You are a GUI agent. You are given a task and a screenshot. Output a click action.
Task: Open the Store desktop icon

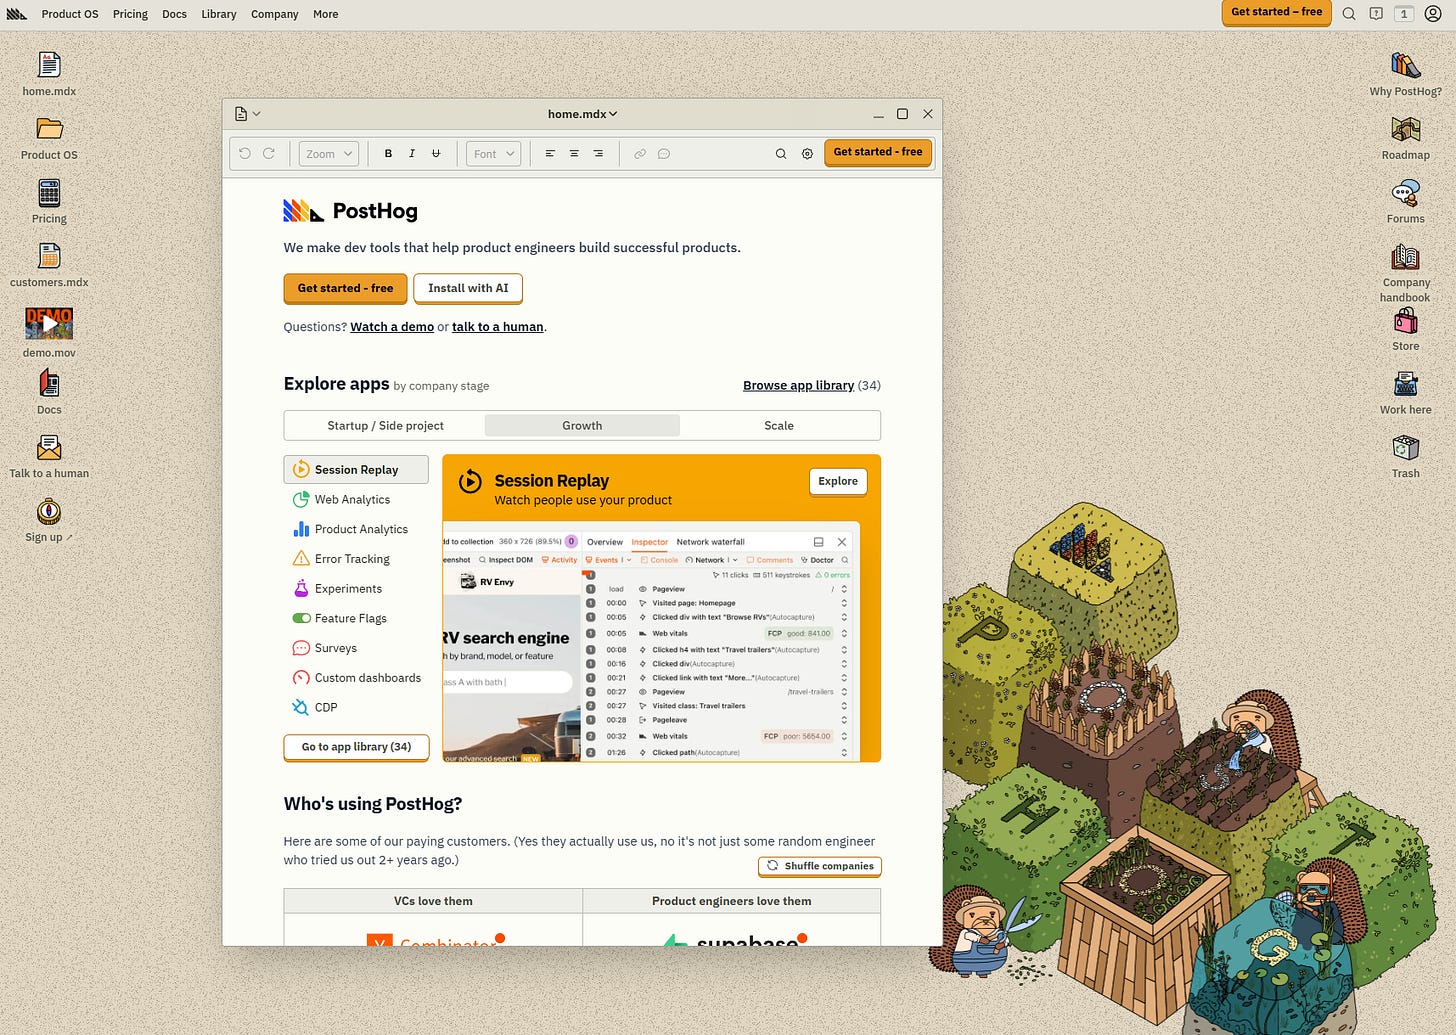[x=1405, y=321]
